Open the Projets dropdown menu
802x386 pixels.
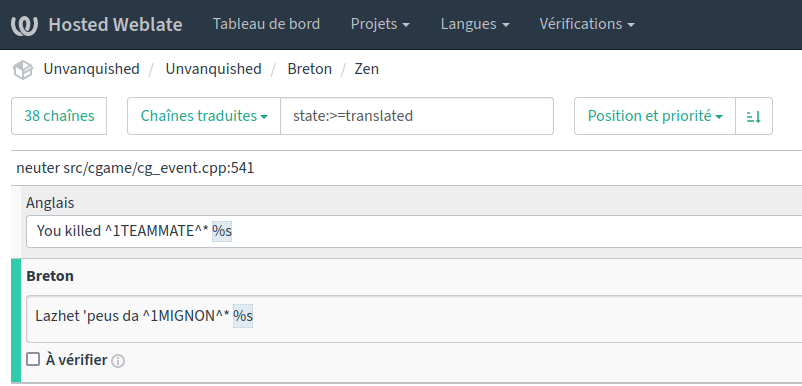pos(380,24)
